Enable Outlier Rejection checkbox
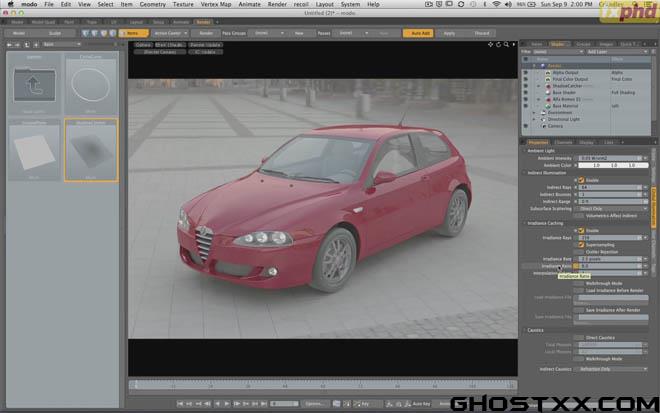 point(580,252)
